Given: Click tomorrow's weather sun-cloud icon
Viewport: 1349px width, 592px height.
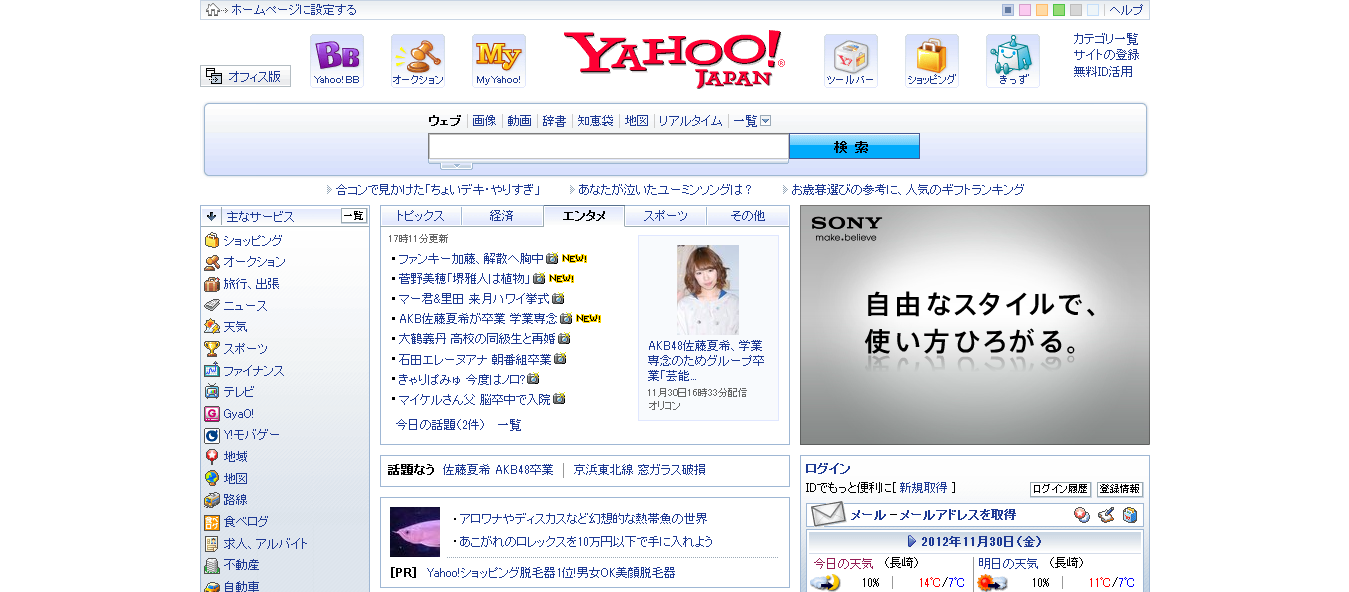Looking at the screenshot, I should 992,583.
